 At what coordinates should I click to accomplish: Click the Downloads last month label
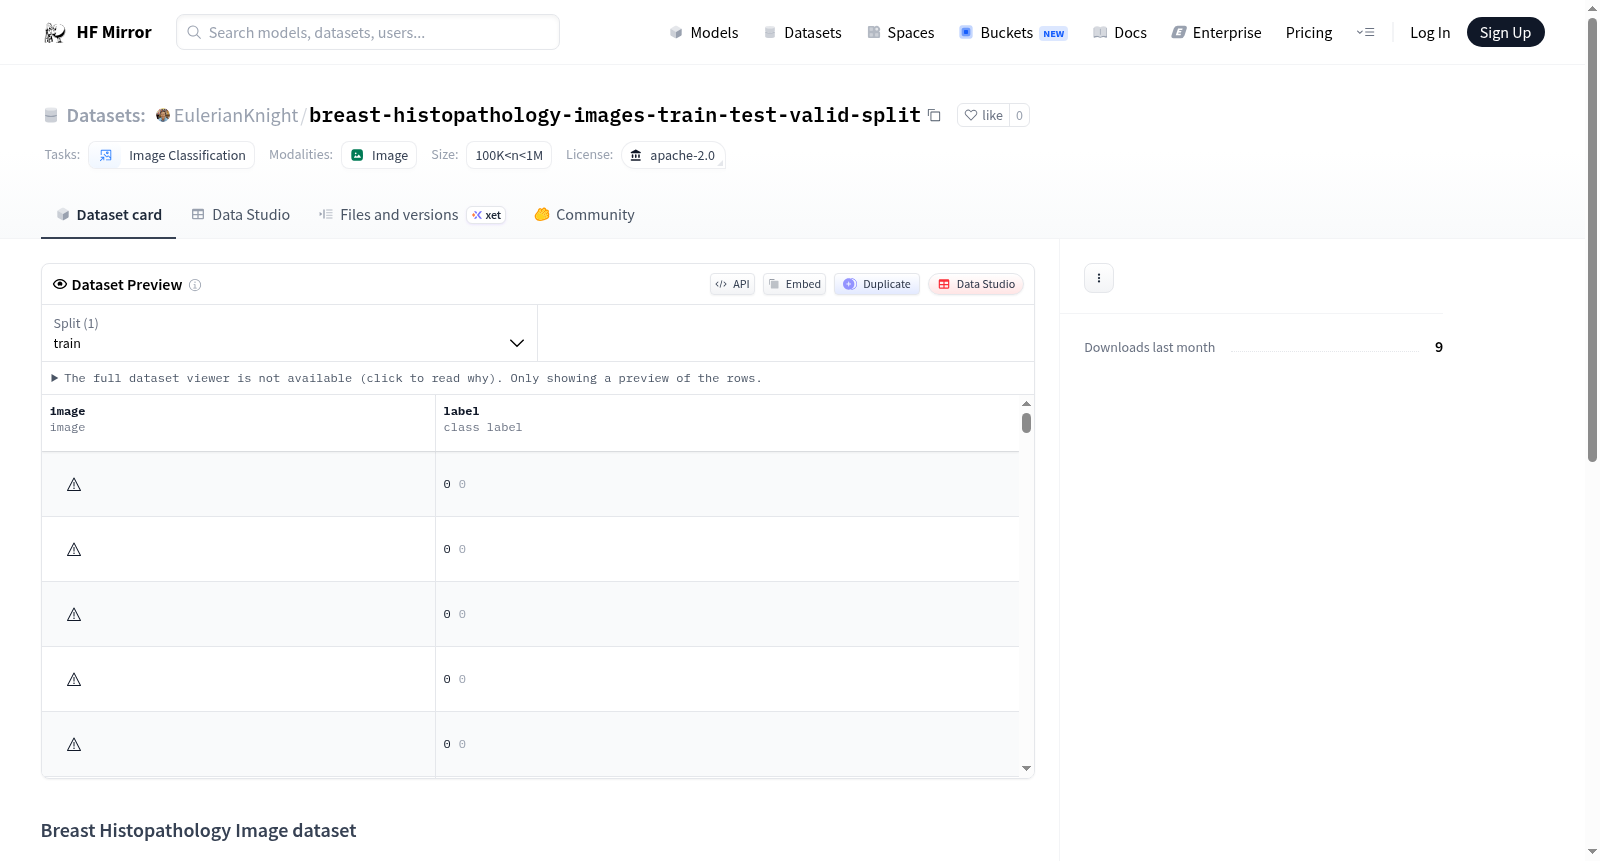tap(1150, 347)
